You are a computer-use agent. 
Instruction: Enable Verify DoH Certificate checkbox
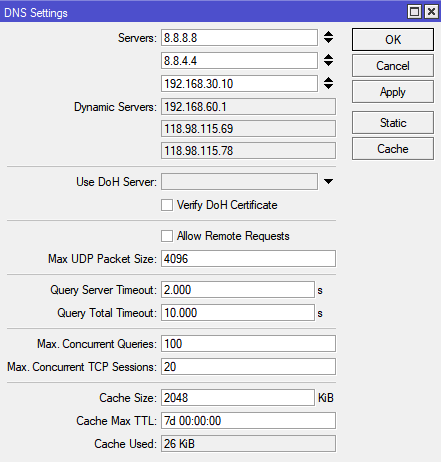167,205
